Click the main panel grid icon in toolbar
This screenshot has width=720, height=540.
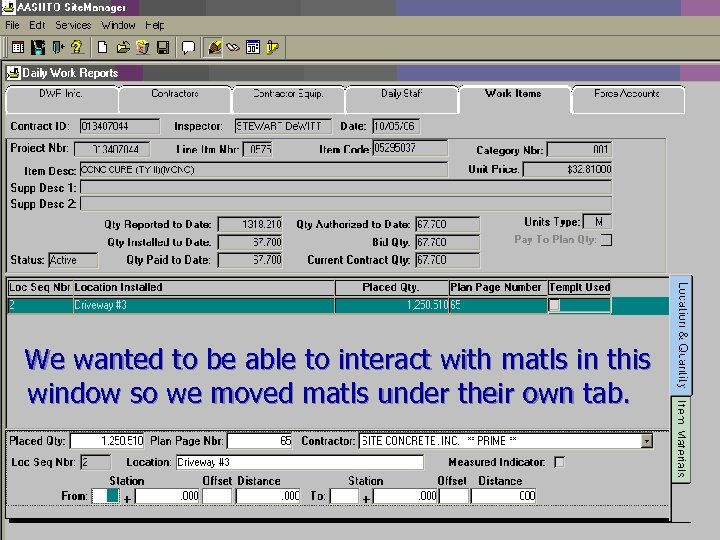(x=17, y=47)
